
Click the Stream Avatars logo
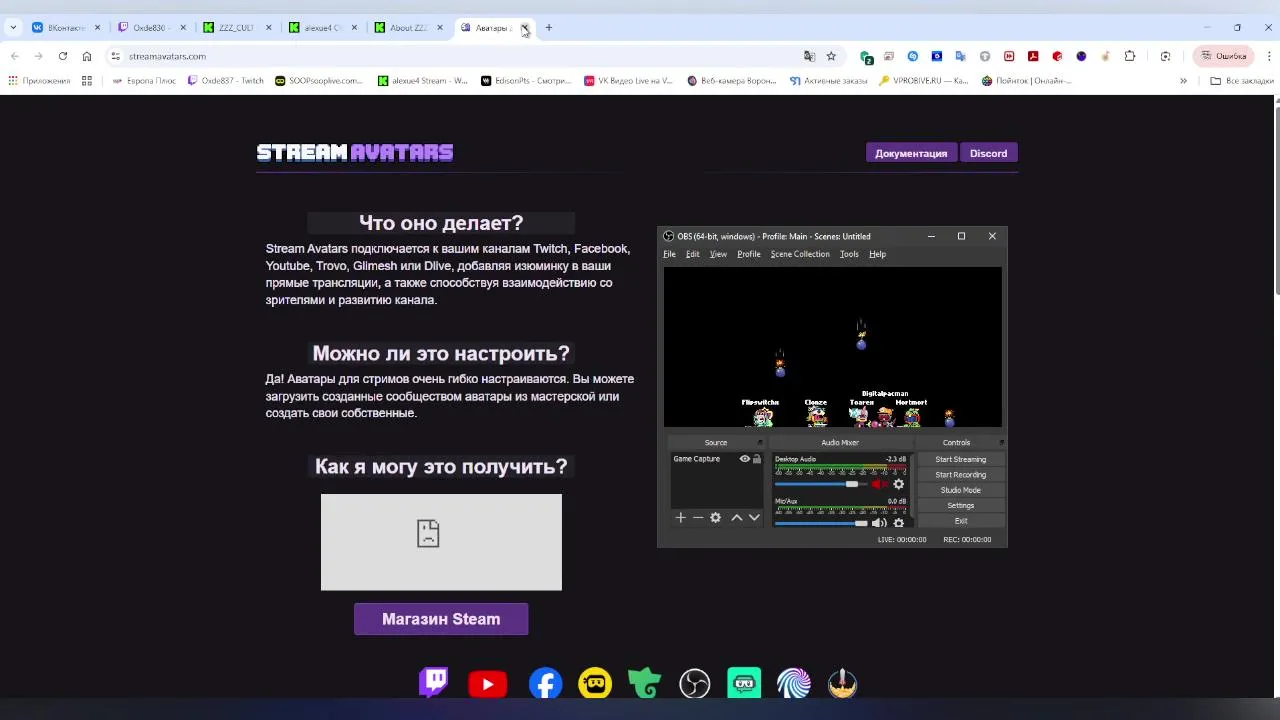point(355,152)
